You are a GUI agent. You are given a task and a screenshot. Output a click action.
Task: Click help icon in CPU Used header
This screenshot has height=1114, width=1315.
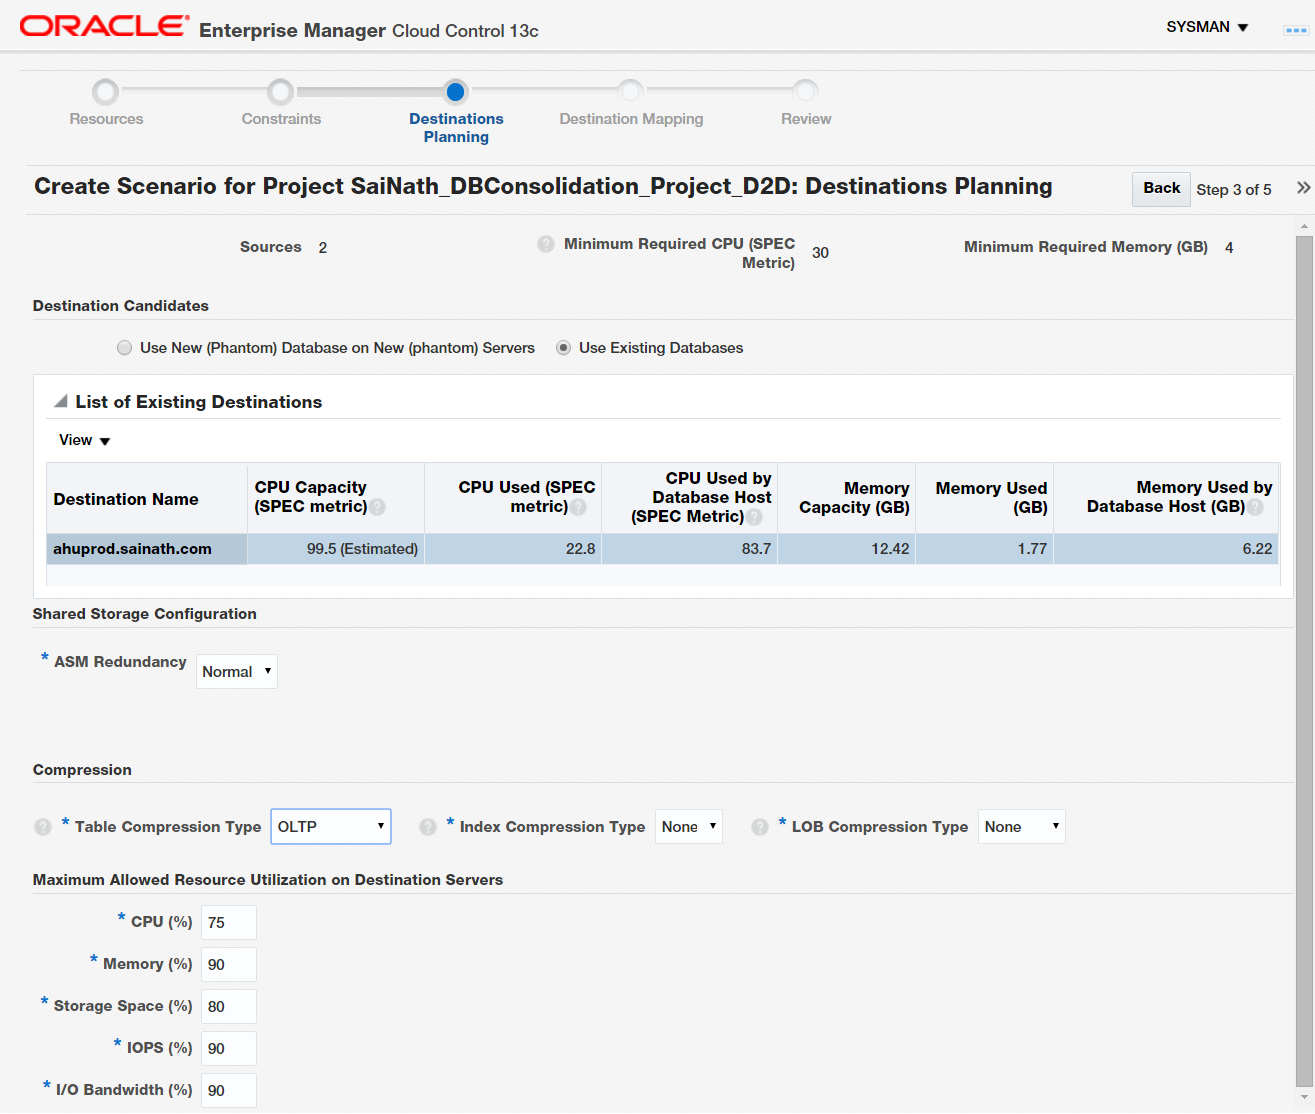point(578,507)
